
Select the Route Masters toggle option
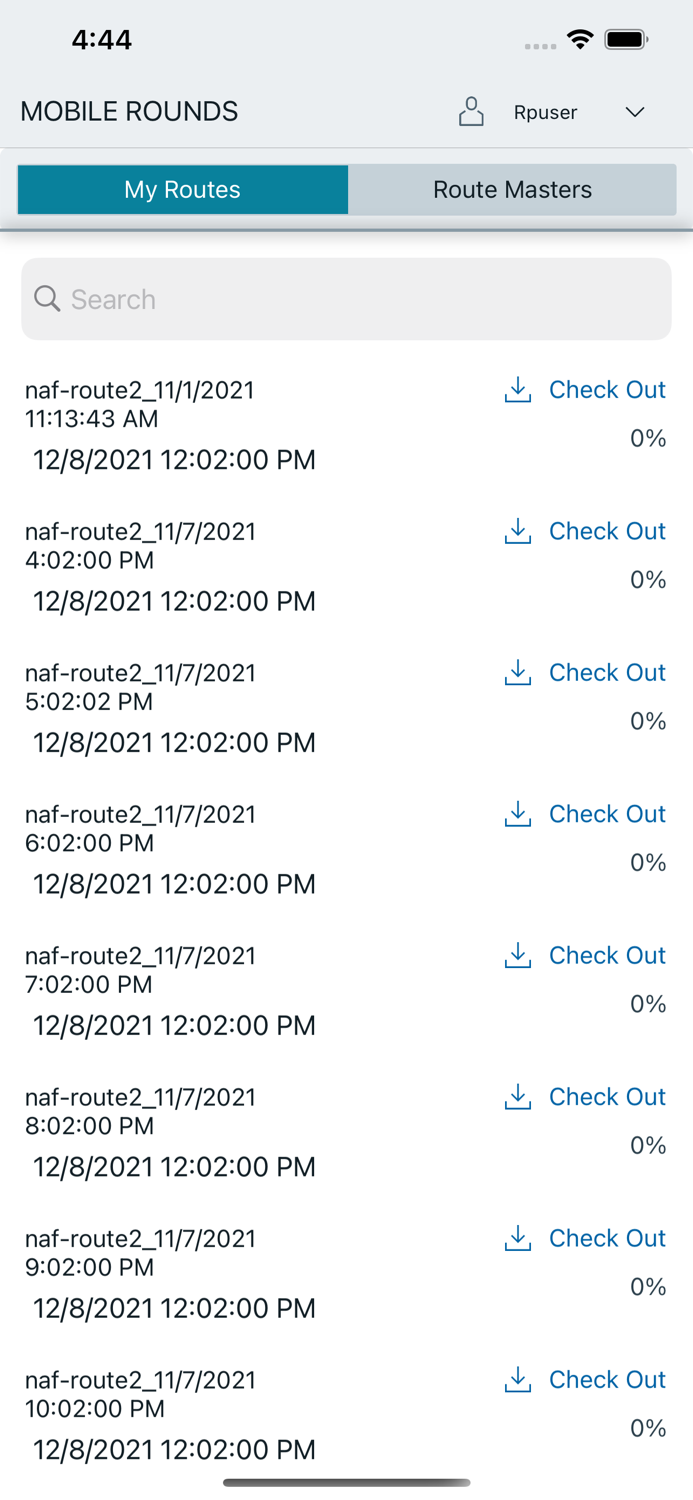[512, 189]
